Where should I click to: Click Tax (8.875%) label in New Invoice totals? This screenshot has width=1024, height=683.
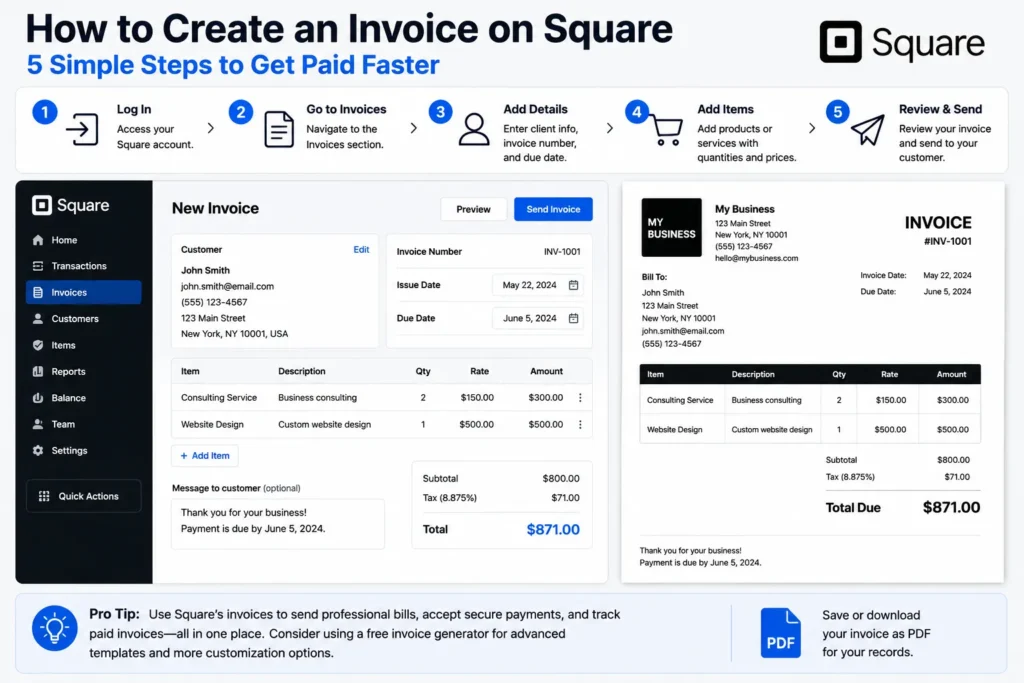pos(450,498)
